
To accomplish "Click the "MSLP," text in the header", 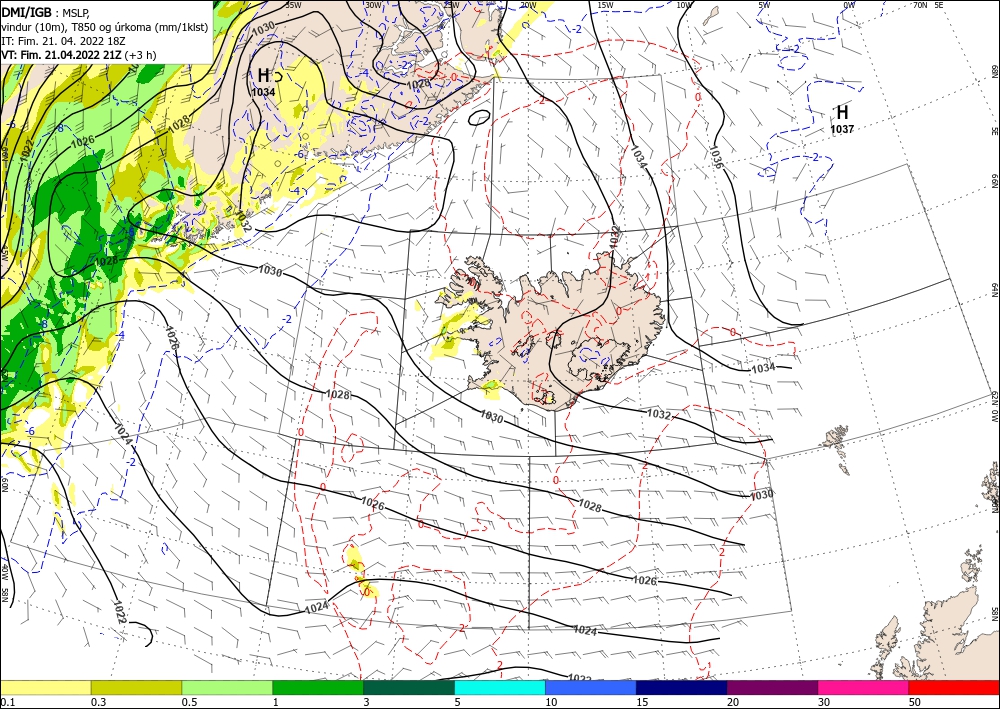I will coord(77,11).
